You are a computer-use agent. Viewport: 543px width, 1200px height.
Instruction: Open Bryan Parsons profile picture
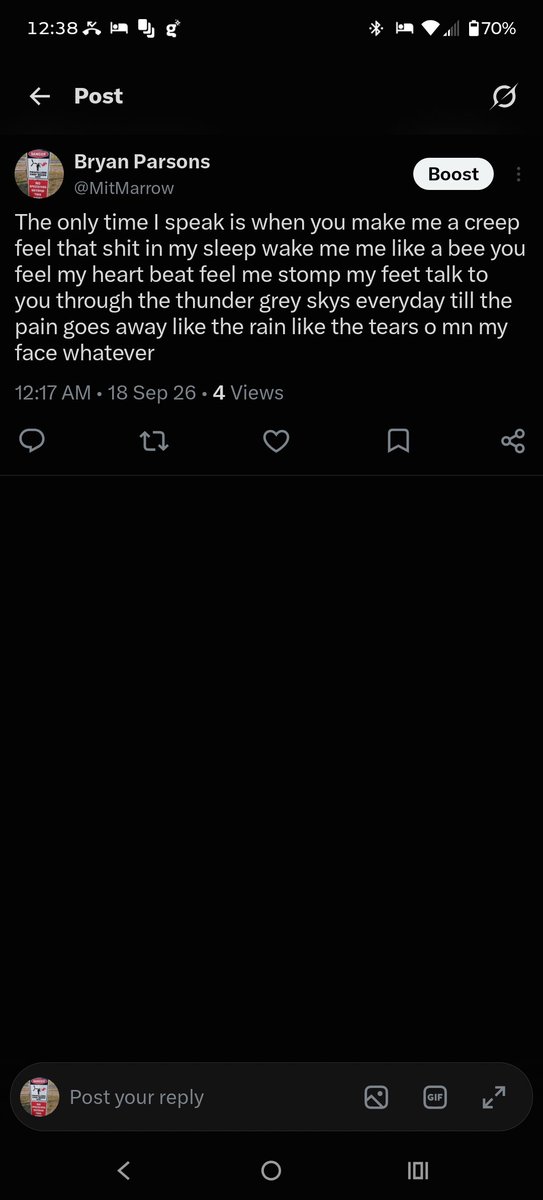coord(39,174)
